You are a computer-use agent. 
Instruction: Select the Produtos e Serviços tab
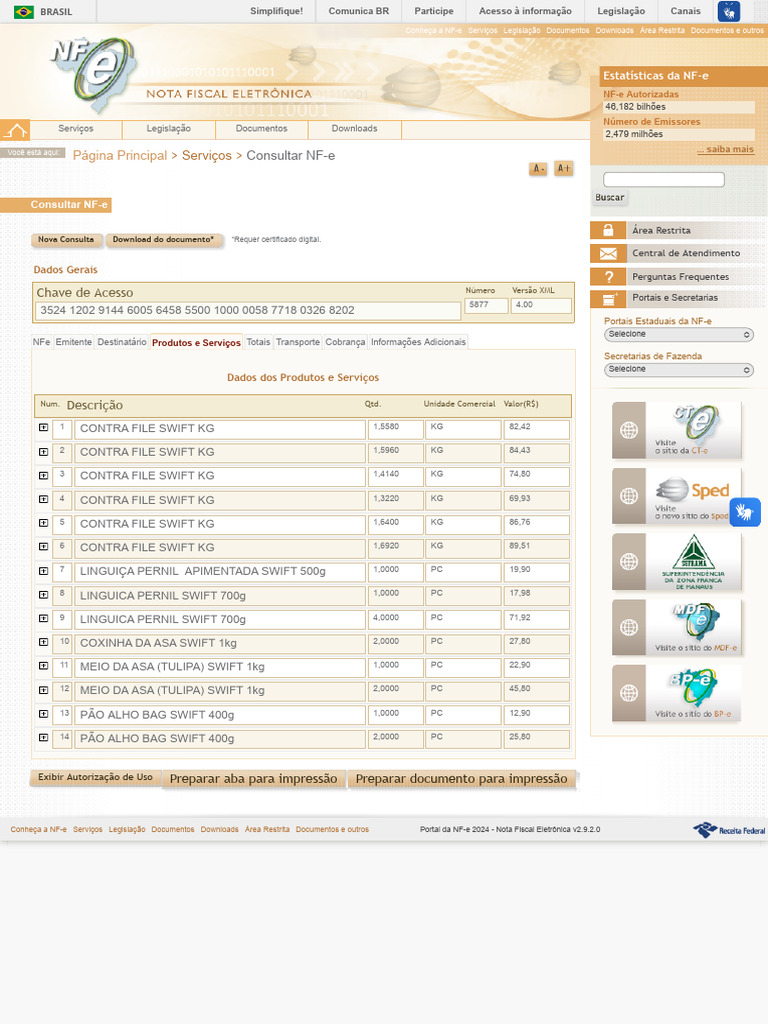point(196,342)
